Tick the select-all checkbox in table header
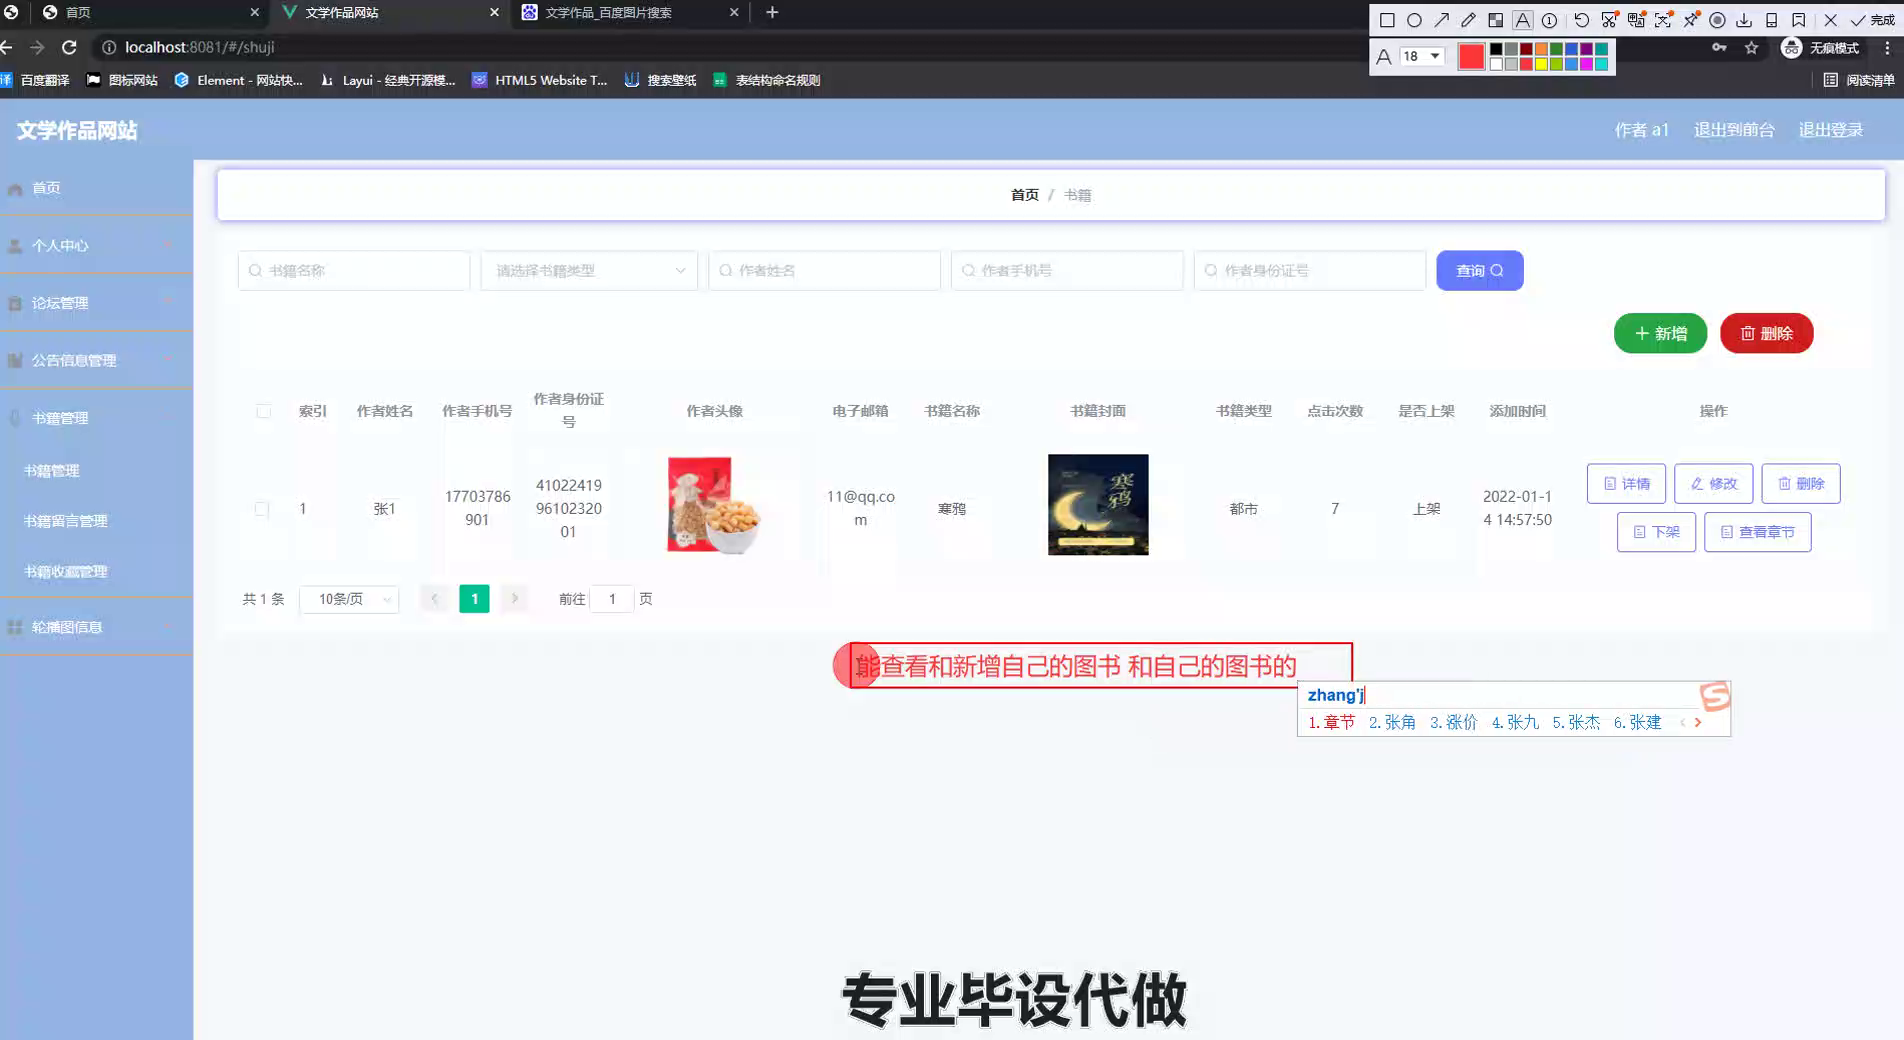 point(263,411)
